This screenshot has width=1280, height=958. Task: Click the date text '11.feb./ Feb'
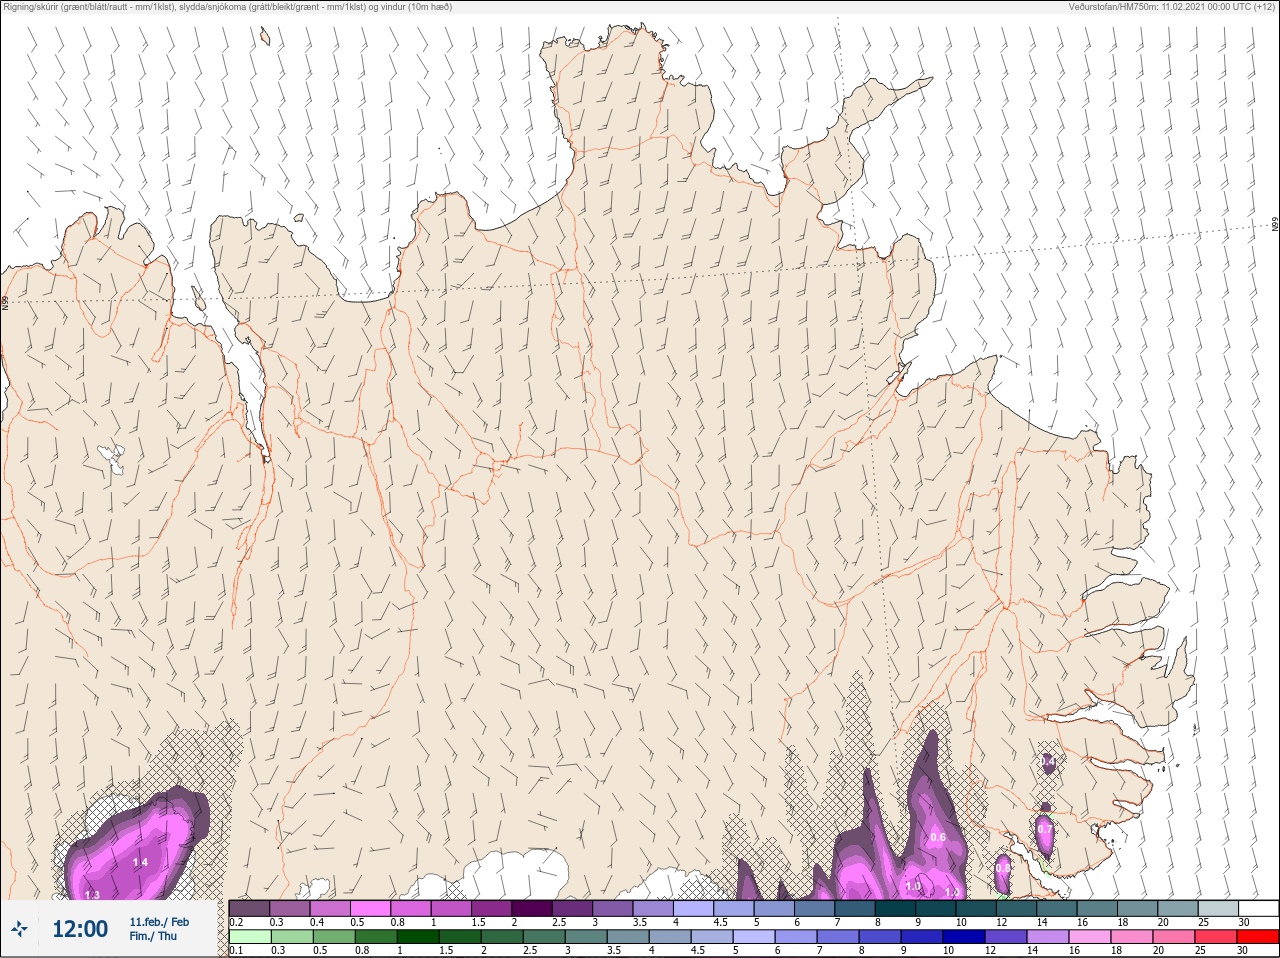tap(159, 921)
